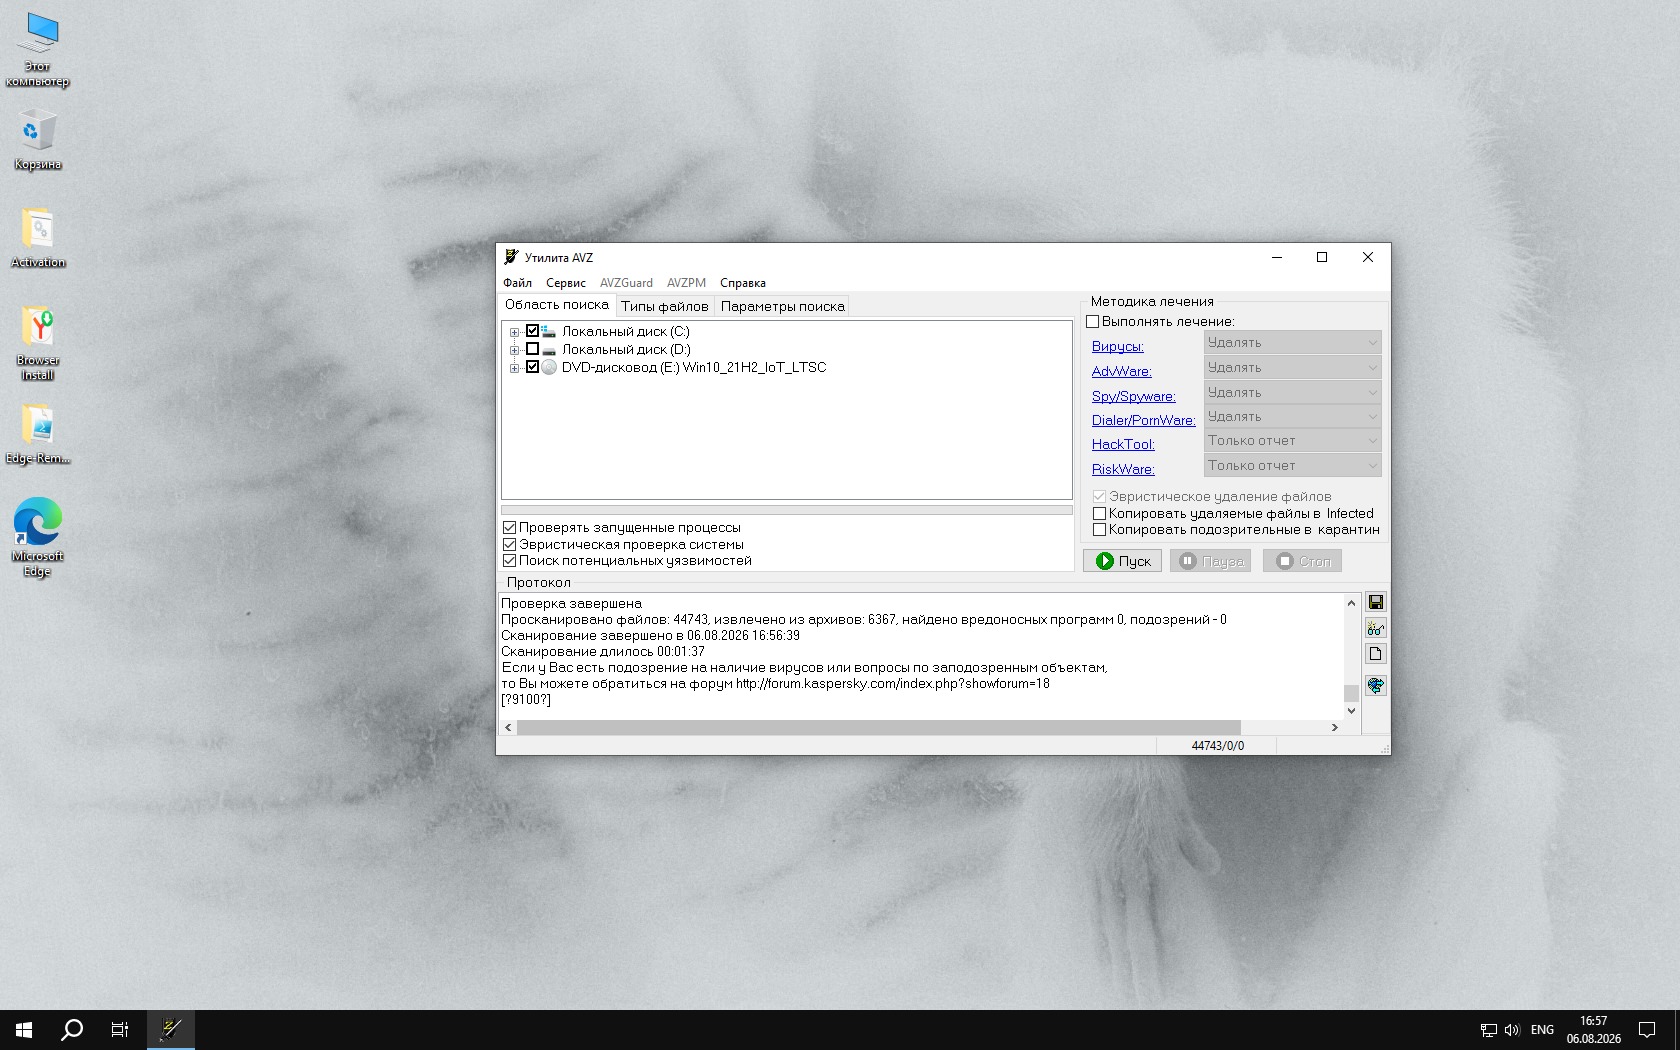Switch to the Область поиска tab
This screenshot has height=1050, width=1680.
(557, 305)
